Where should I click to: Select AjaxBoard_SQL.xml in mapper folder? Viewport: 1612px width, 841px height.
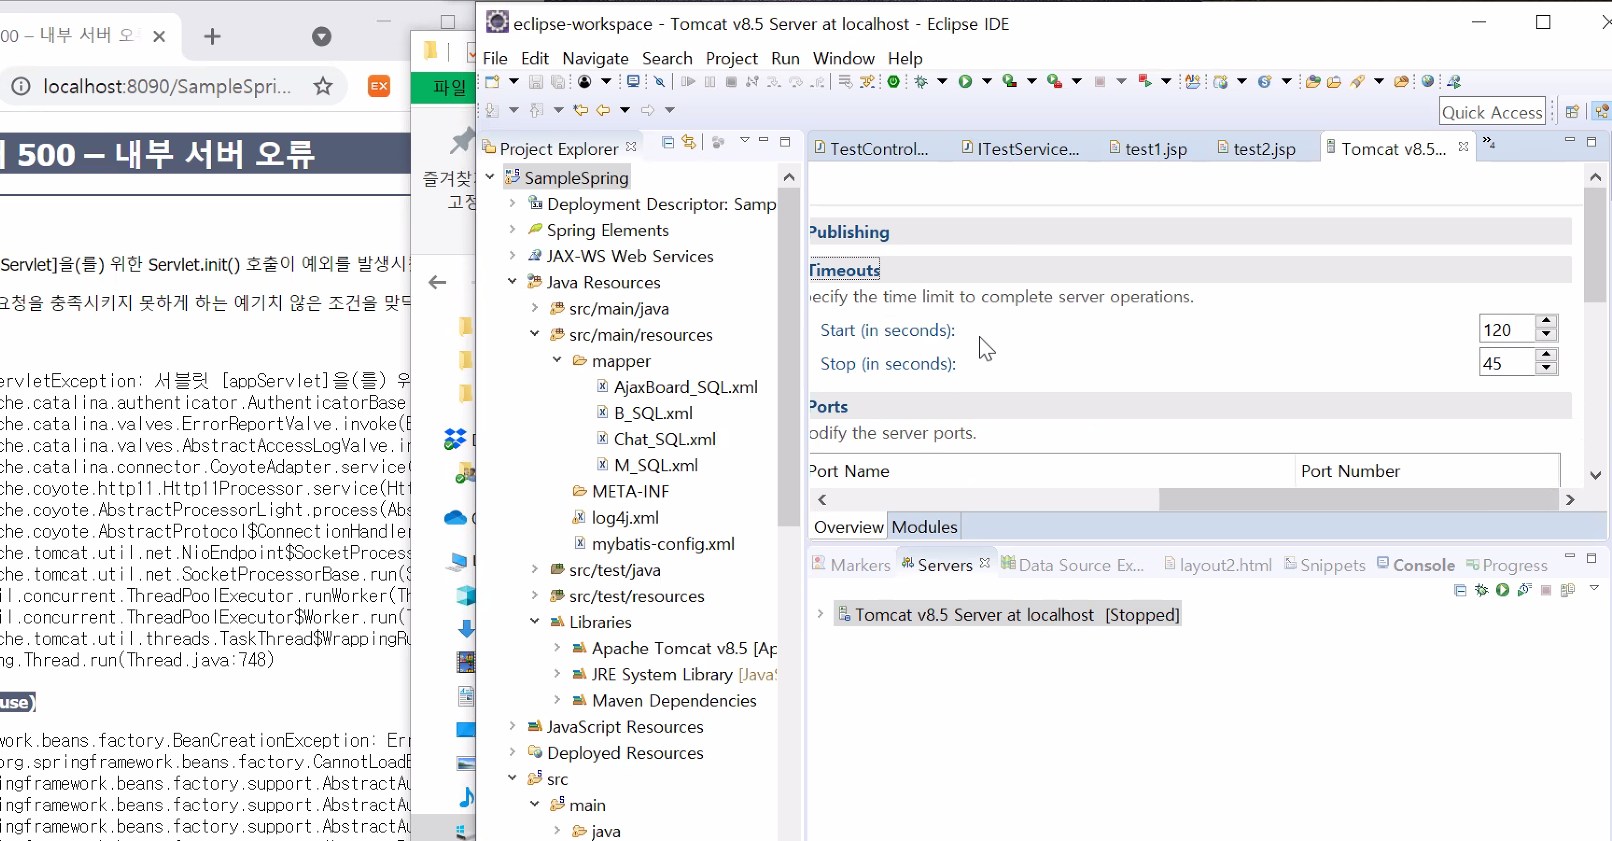tap(686, 387)
